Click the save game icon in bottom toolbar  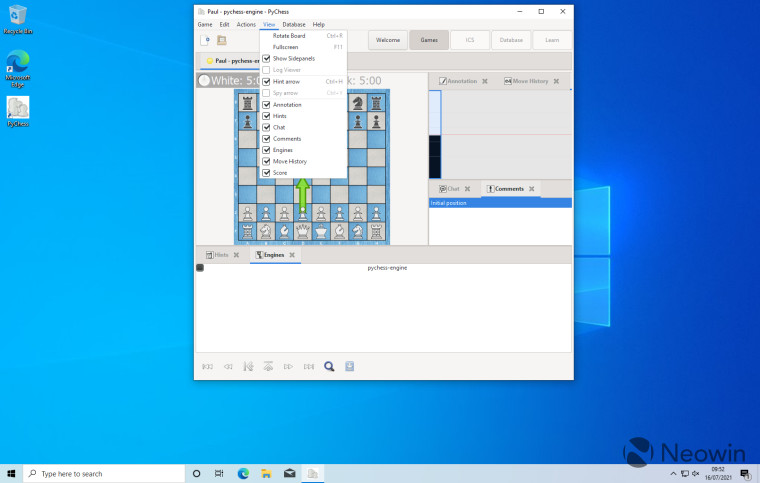coord(349,366)
